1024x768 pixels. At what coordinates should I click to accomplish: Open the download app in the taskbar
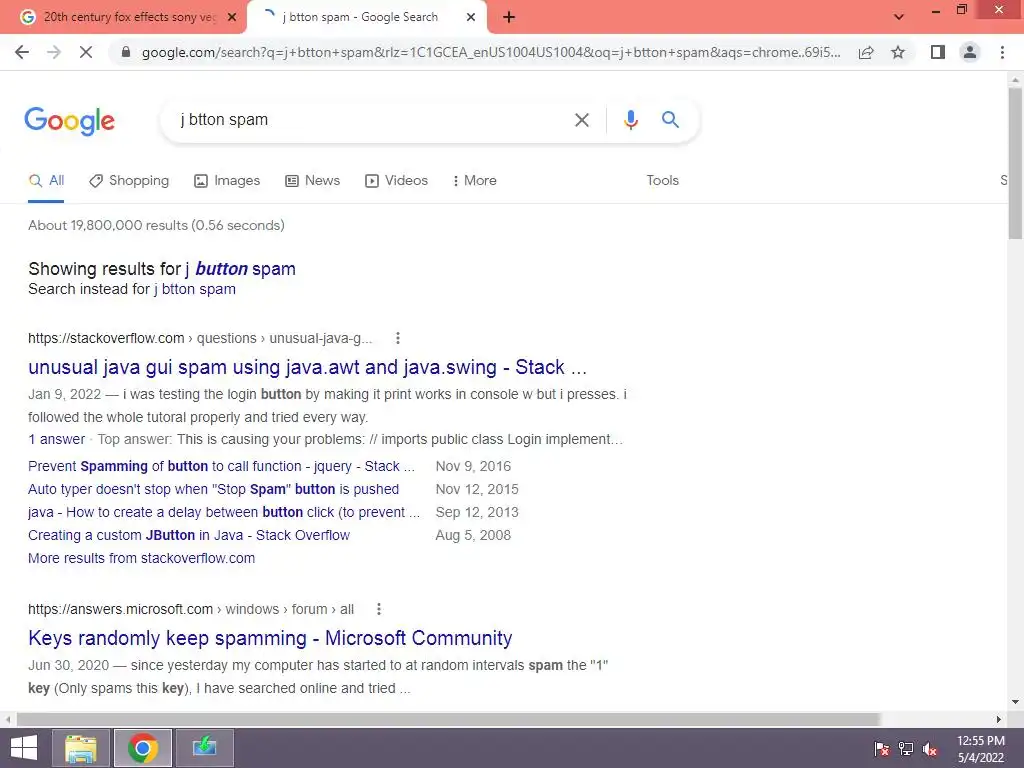coord(204,748)
